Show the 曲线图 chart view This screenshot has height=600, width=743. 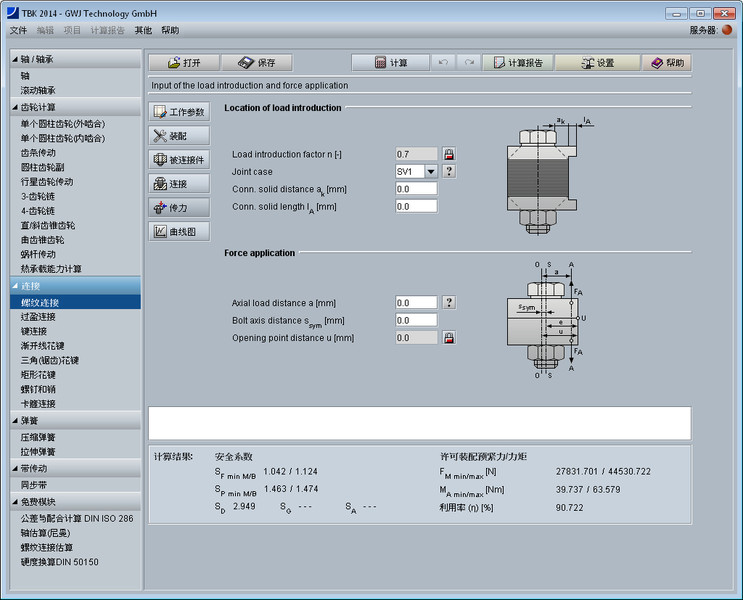tap(179, 232)
